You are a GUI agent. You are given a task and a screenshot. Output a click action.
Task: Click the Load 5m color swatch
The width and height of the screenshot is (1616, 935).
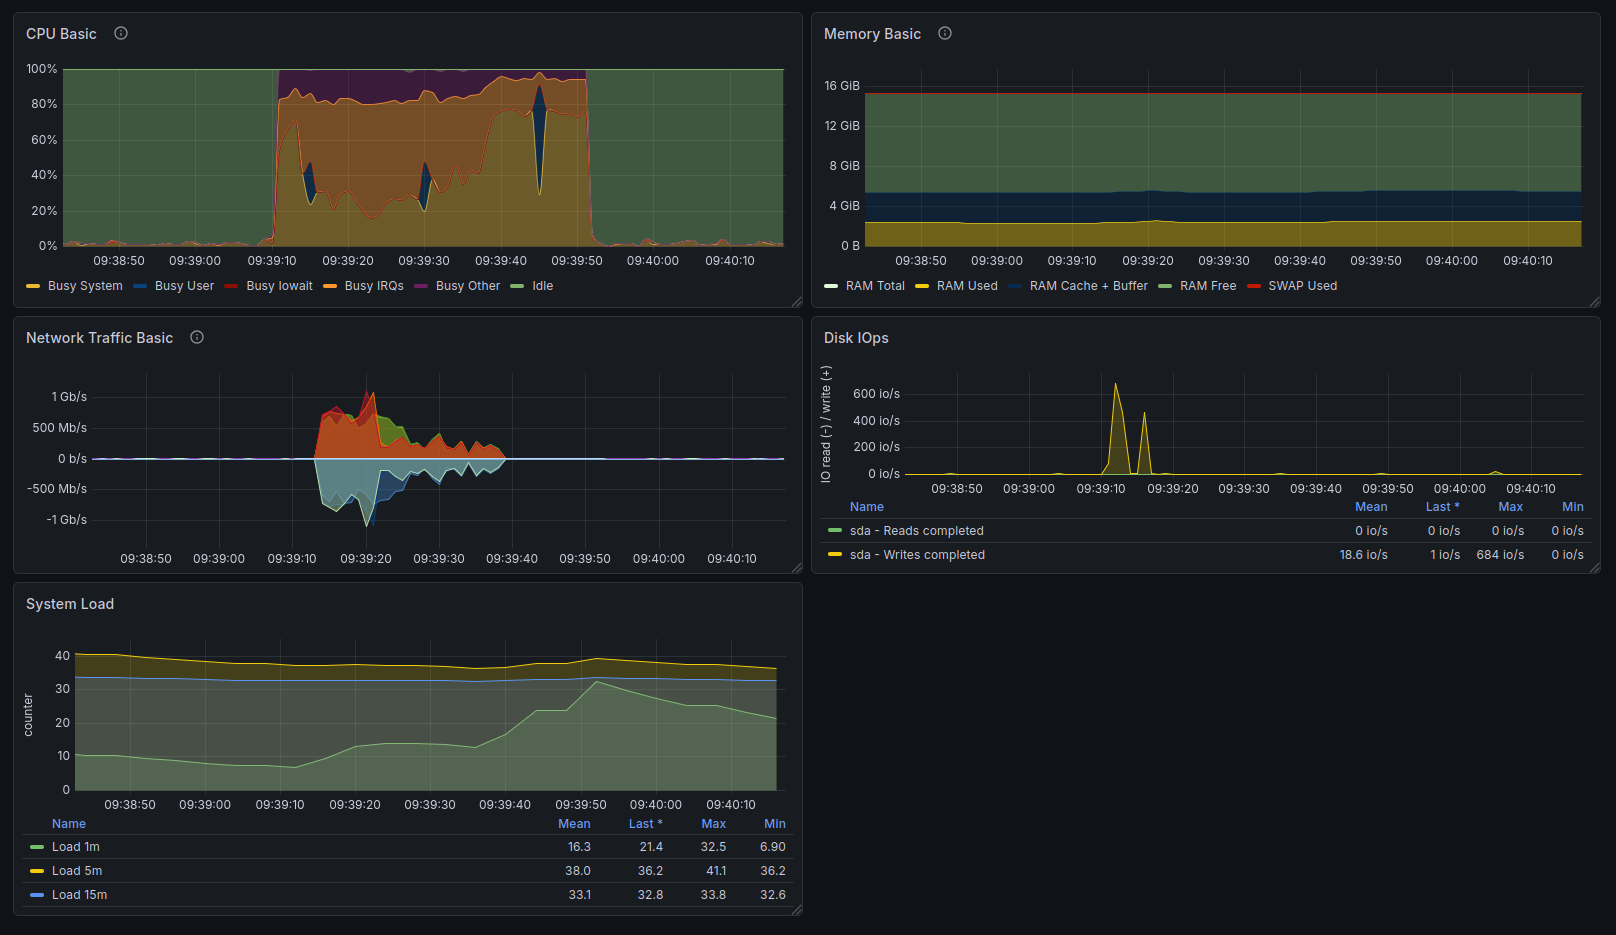(x=37, y=871)
